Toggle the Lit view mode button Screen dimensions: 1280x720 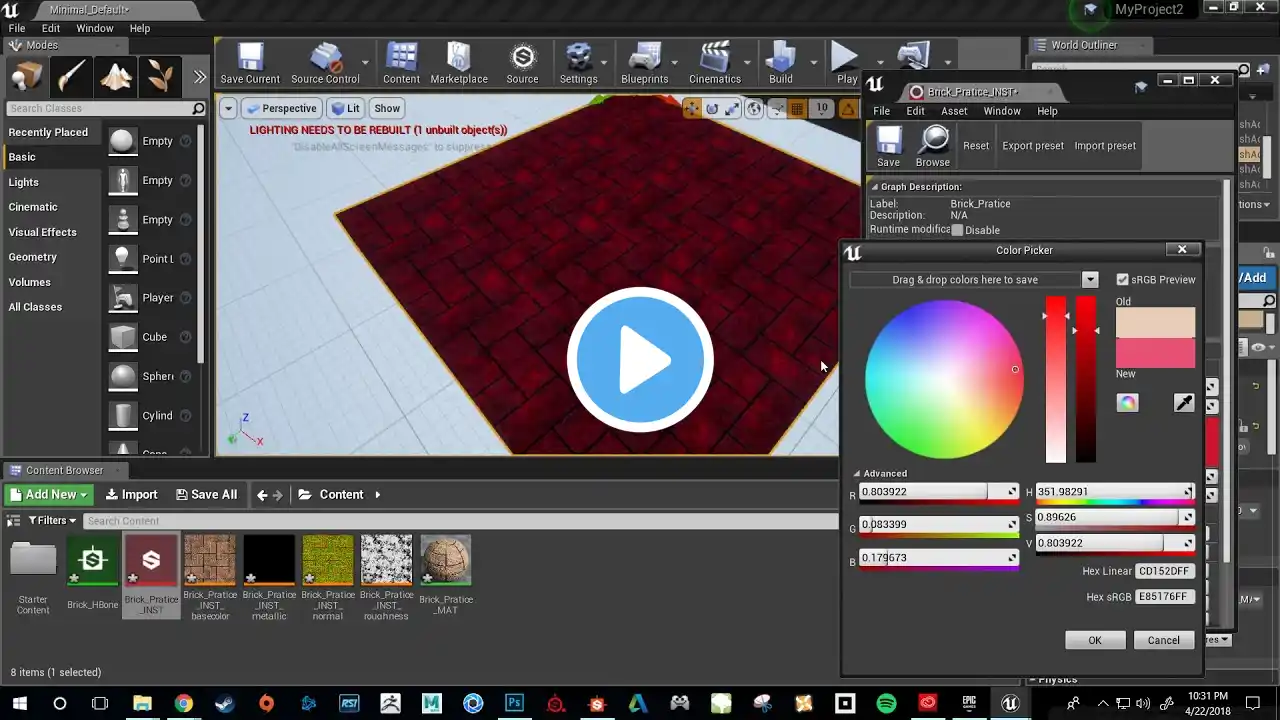pyautogui.click(x=346, y=108)
